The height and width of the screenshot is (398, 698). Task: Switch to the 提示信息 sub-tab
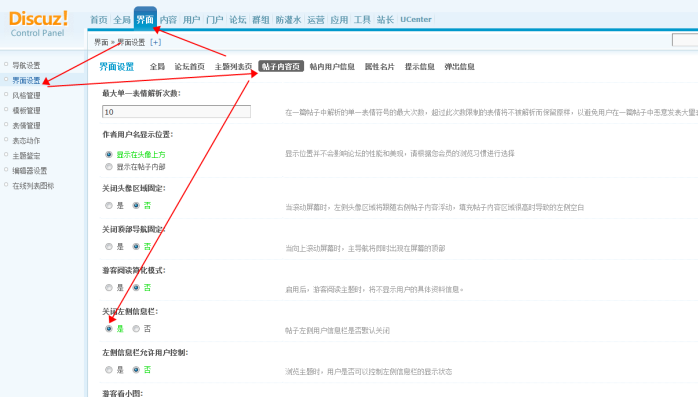[x=420, y=67]
